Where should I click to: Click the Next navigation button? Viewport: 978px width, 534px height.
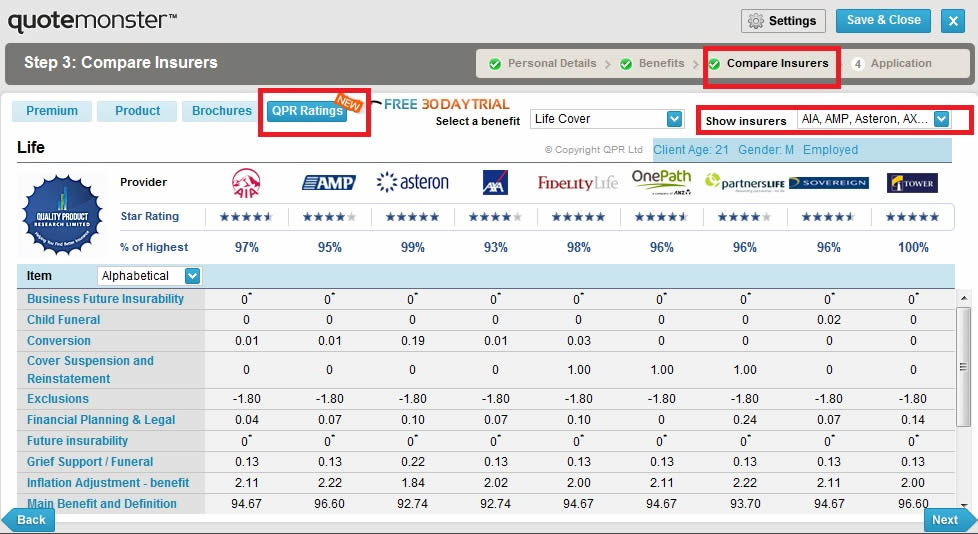[x=945, y=519]
